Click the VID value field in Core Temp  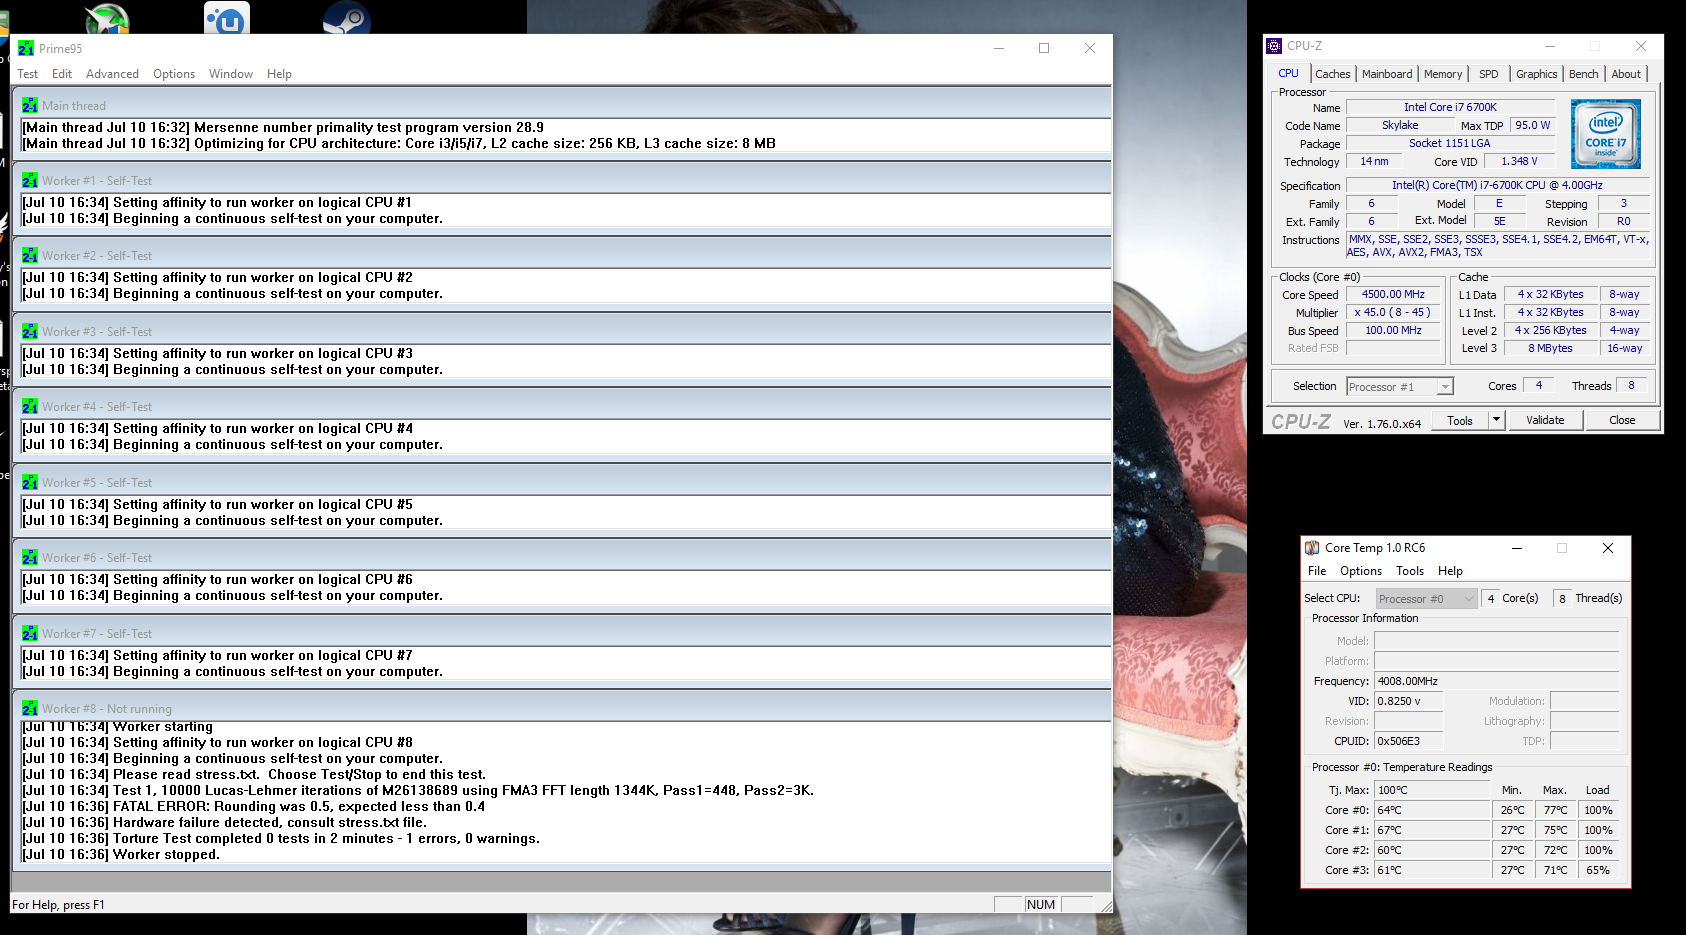click(x=1408, y=701)
